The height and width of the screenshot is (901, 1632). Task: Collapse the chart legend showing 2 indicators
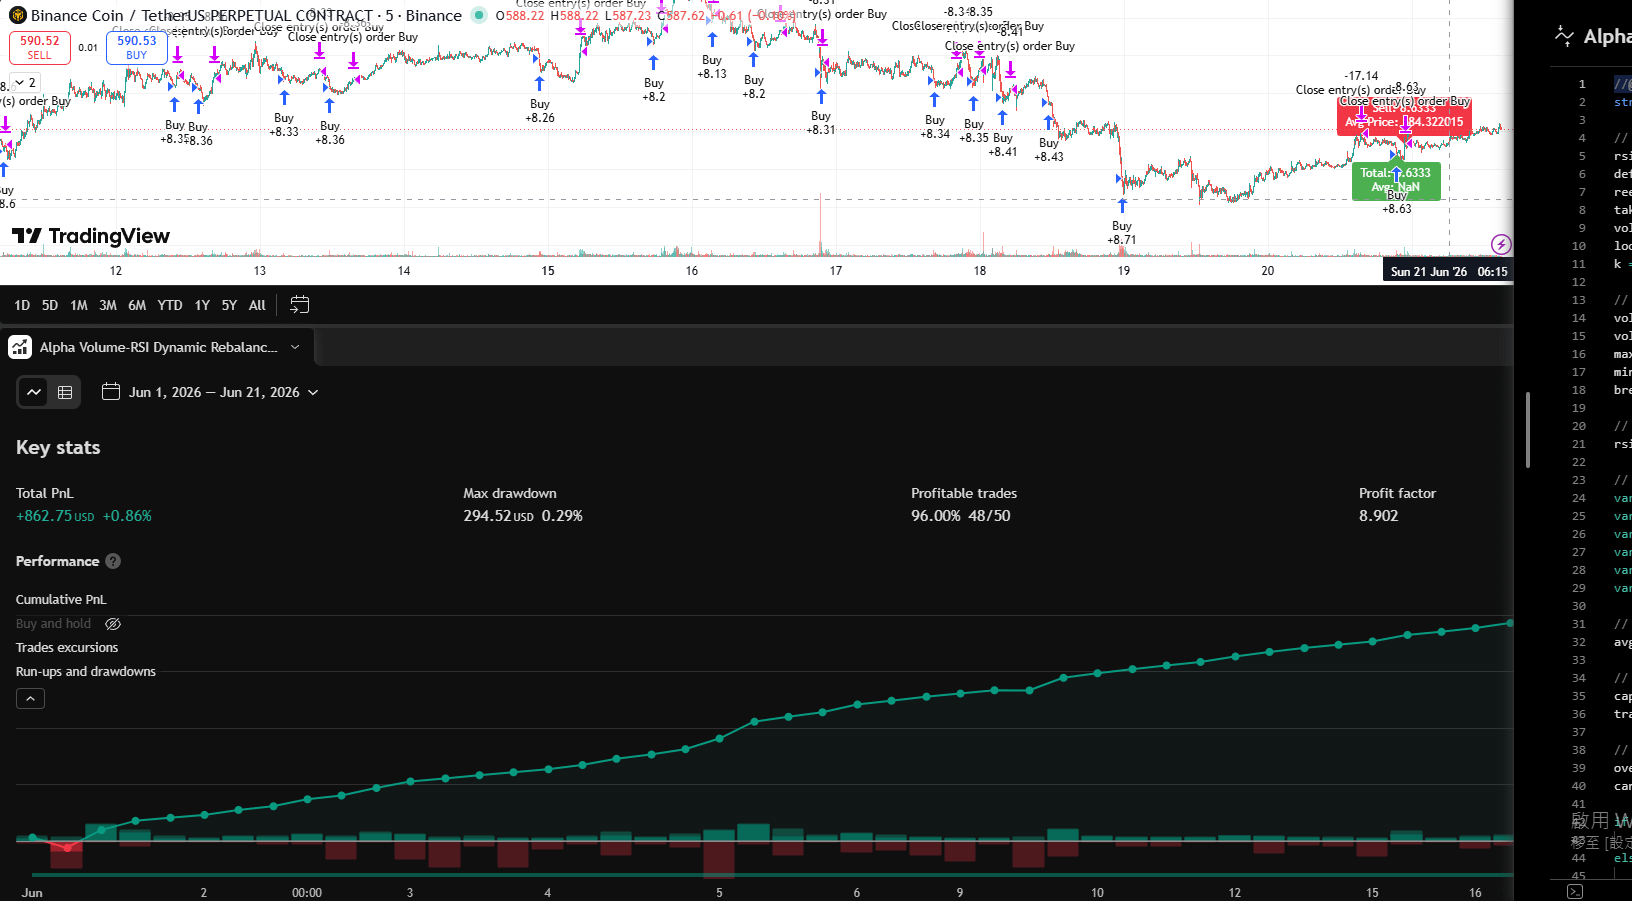(x=26, y=82)
